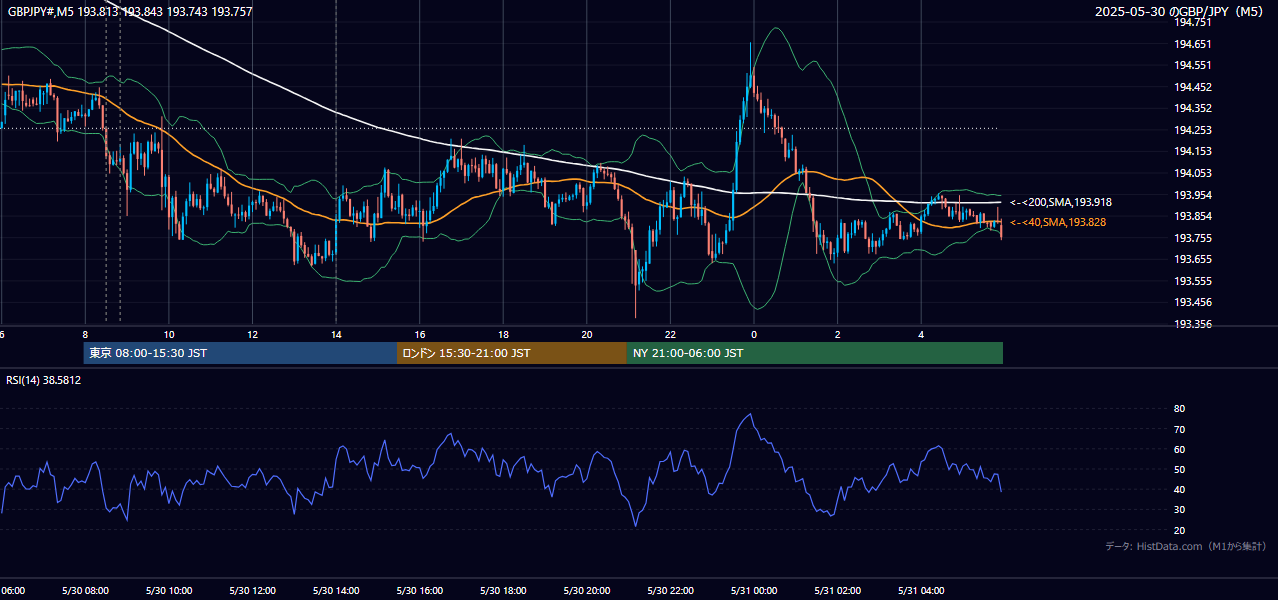Image resolution: width=1278 pixels, height=600 pixels.
Task: Click price axis value 194.551
Action: coord(1193,65)
